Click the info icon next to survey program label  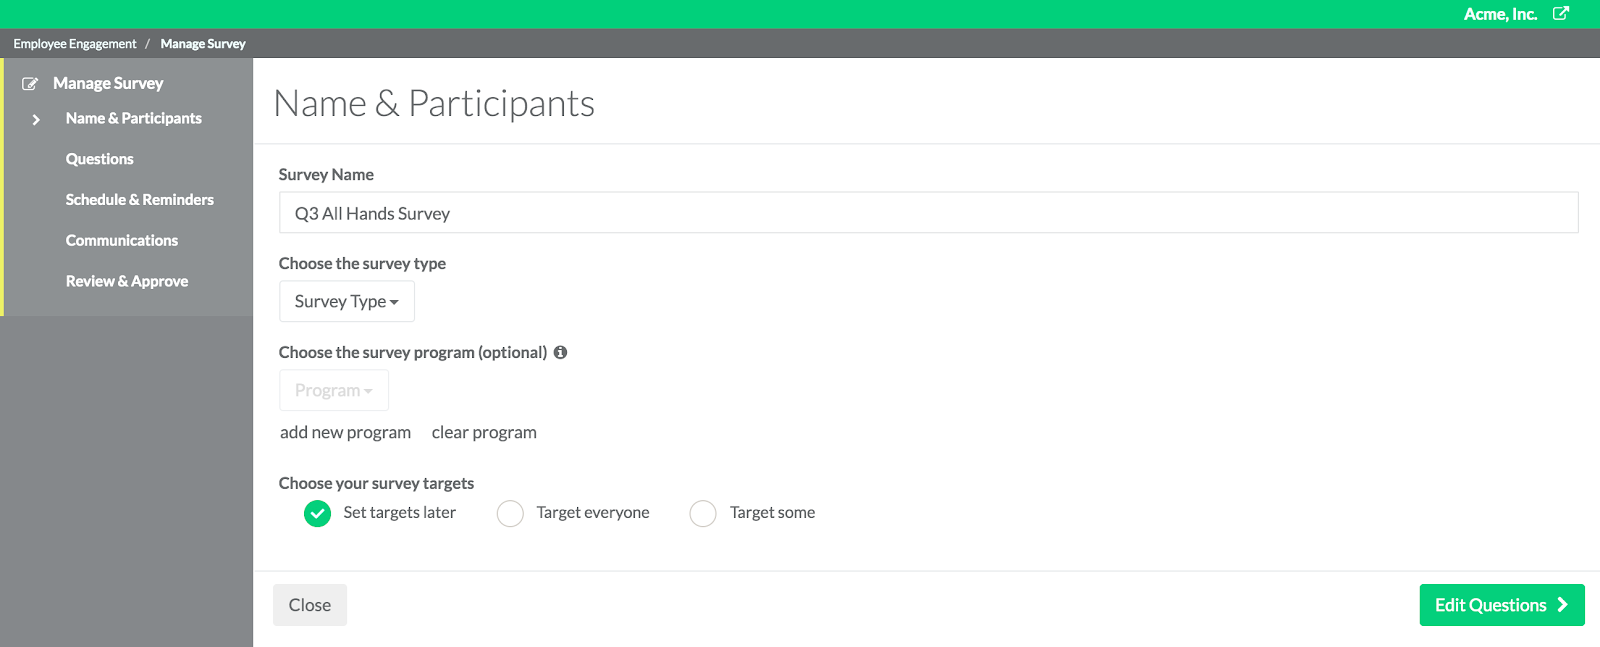point(560,352)
